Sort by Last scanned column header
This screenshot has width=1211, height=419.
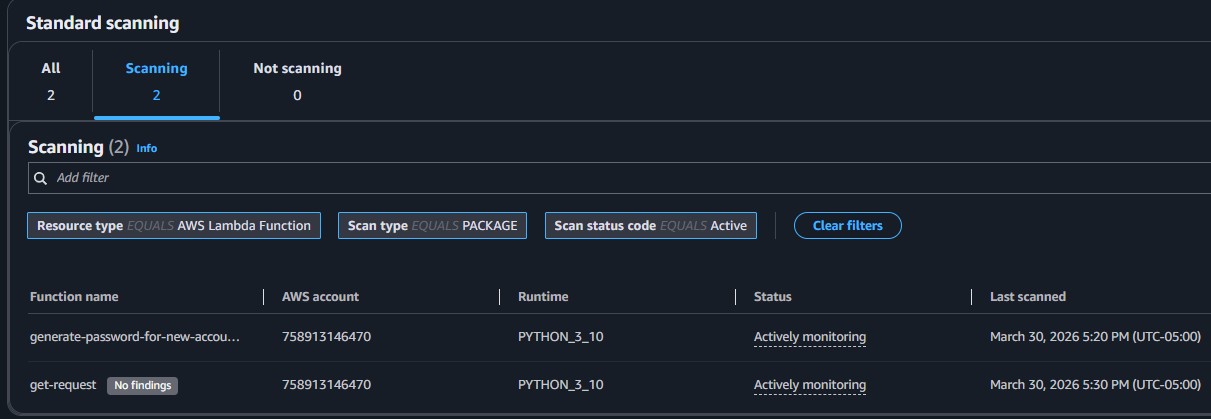coord(1028,297)
